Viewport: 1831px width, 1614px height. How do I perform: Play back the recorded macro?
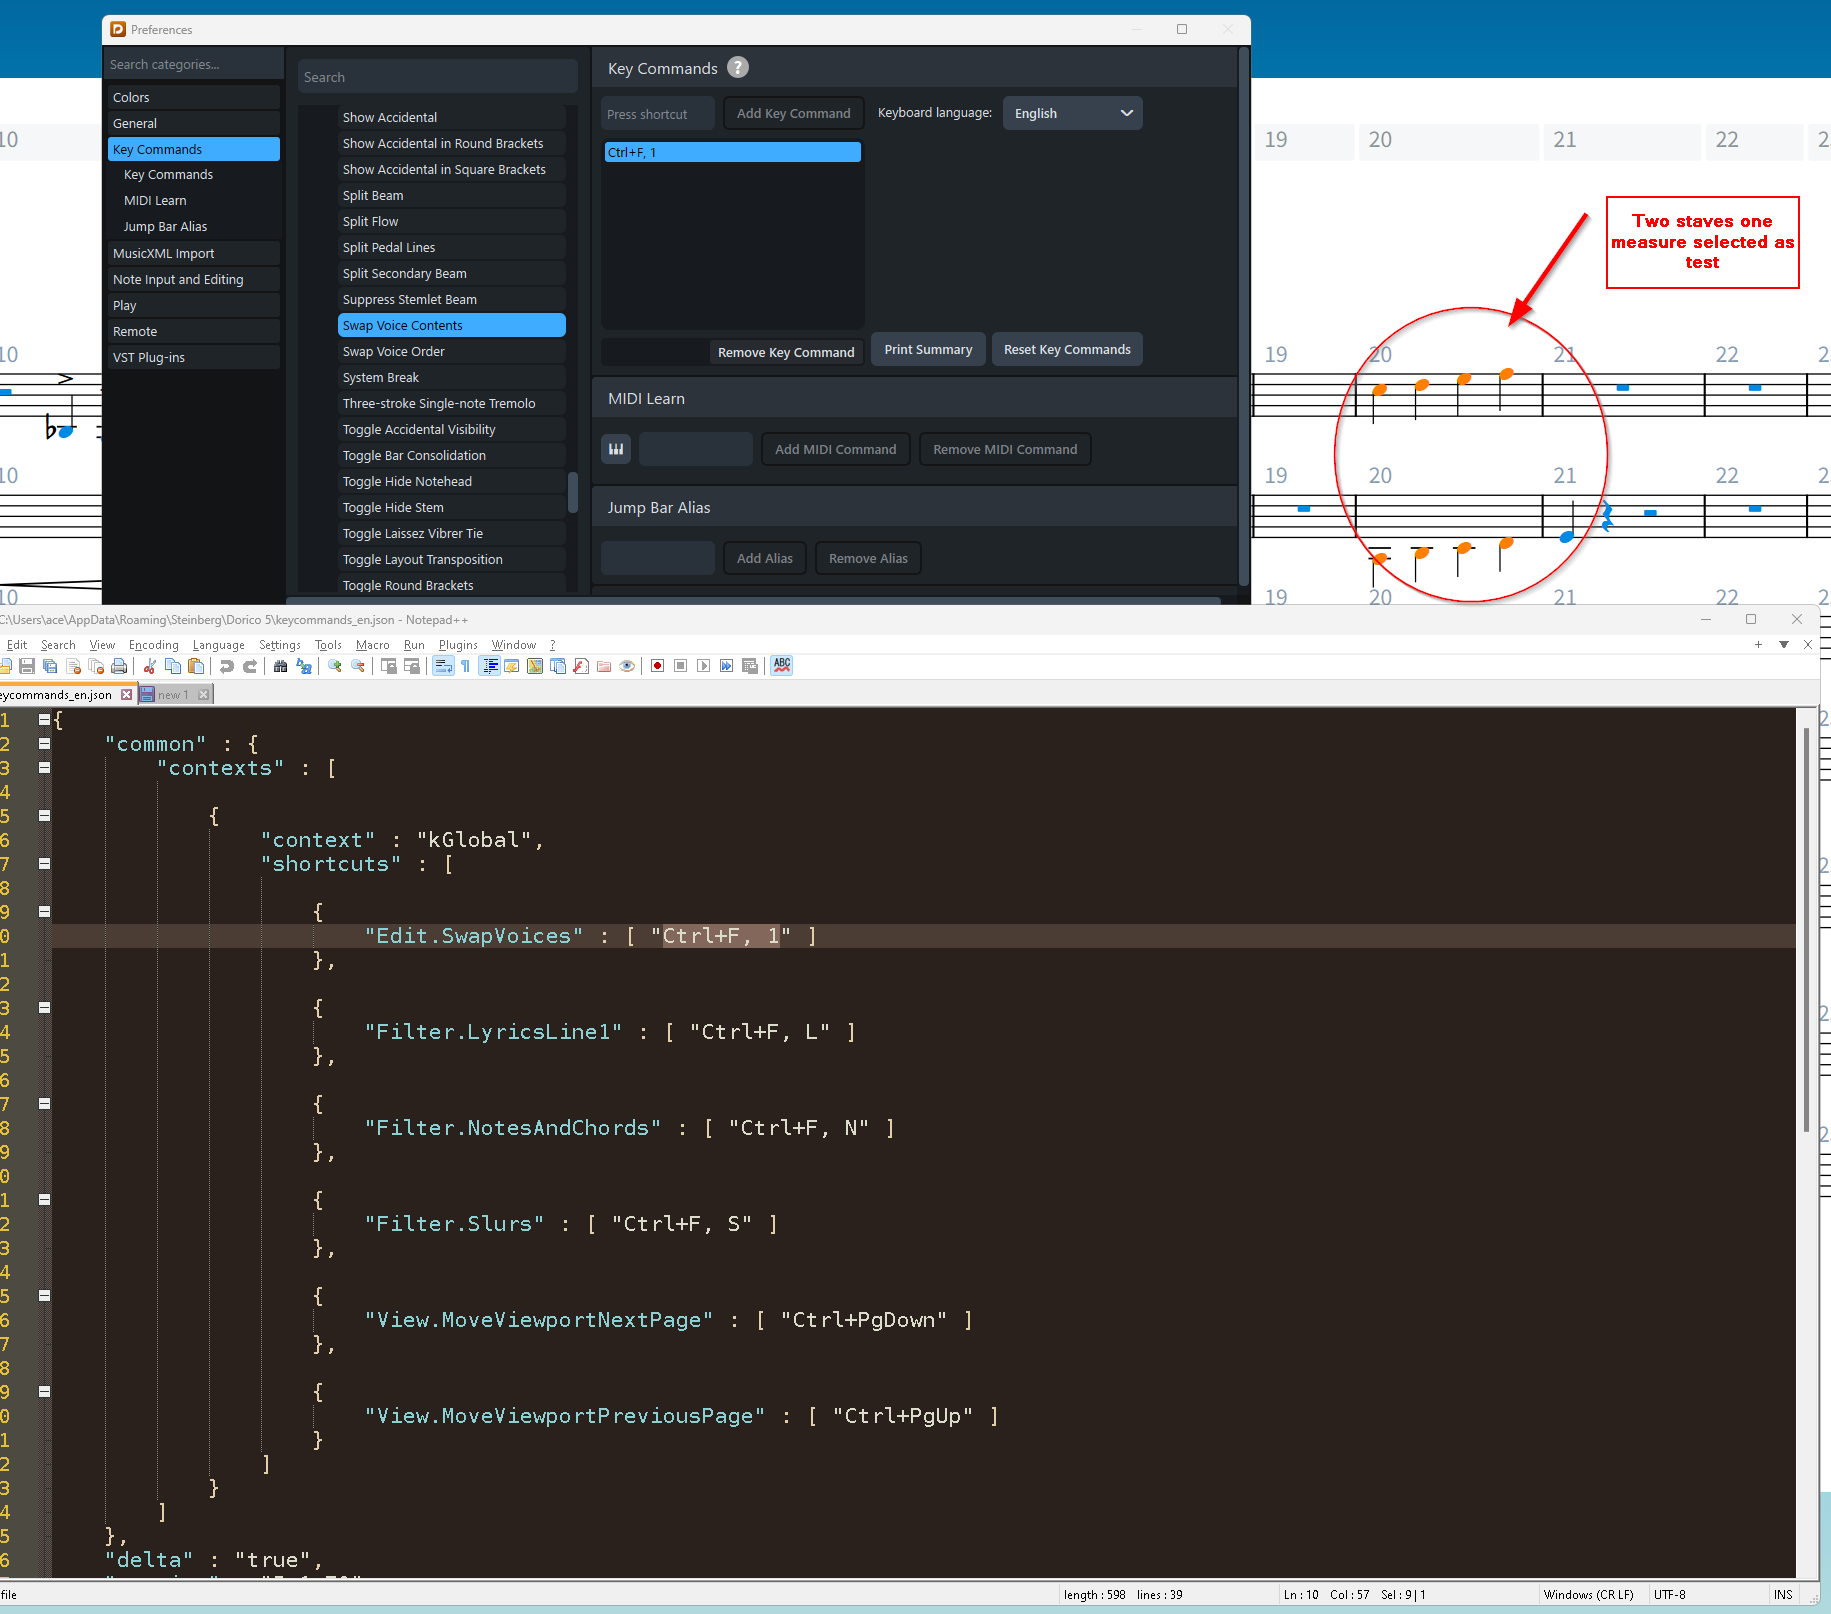(704, 666)
